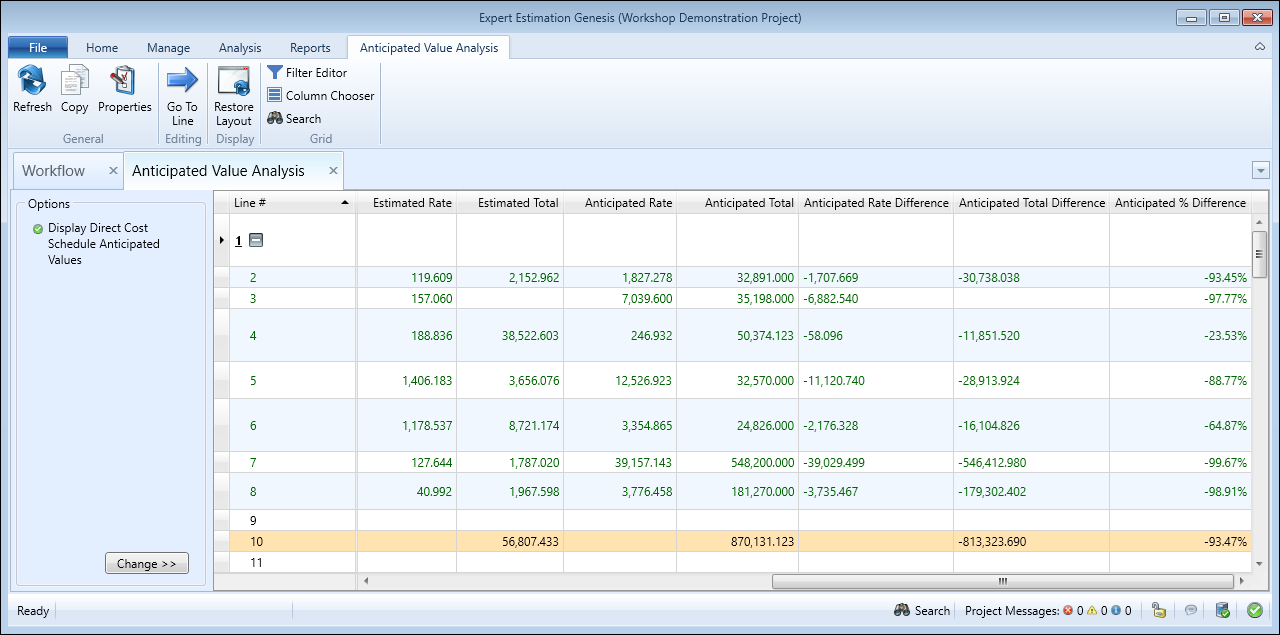Click the Copy icon in General group
The width and height of the screenshot is (1280, 635).
point(74,82)
